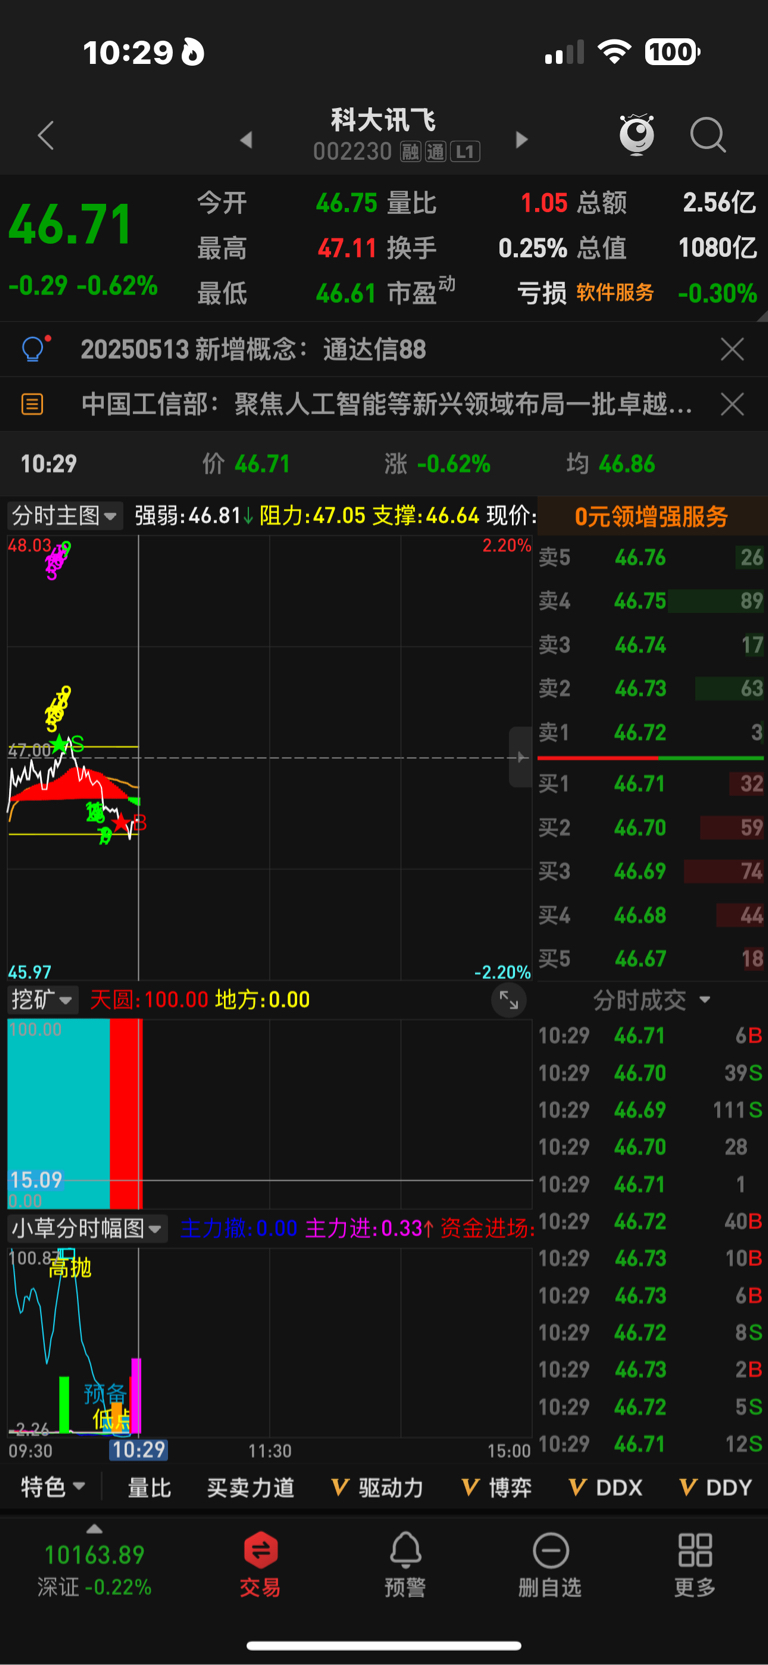The height and width of the screenshot is (1665, 768).
Task: Tap the 均 46.86 average price
Action: (611, 464)
